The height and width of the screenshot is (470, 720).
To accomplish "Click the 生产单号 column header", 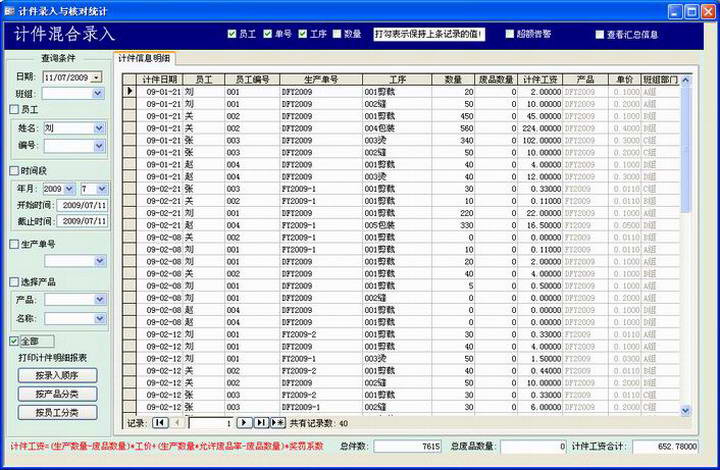I will (x=321, y=79).
